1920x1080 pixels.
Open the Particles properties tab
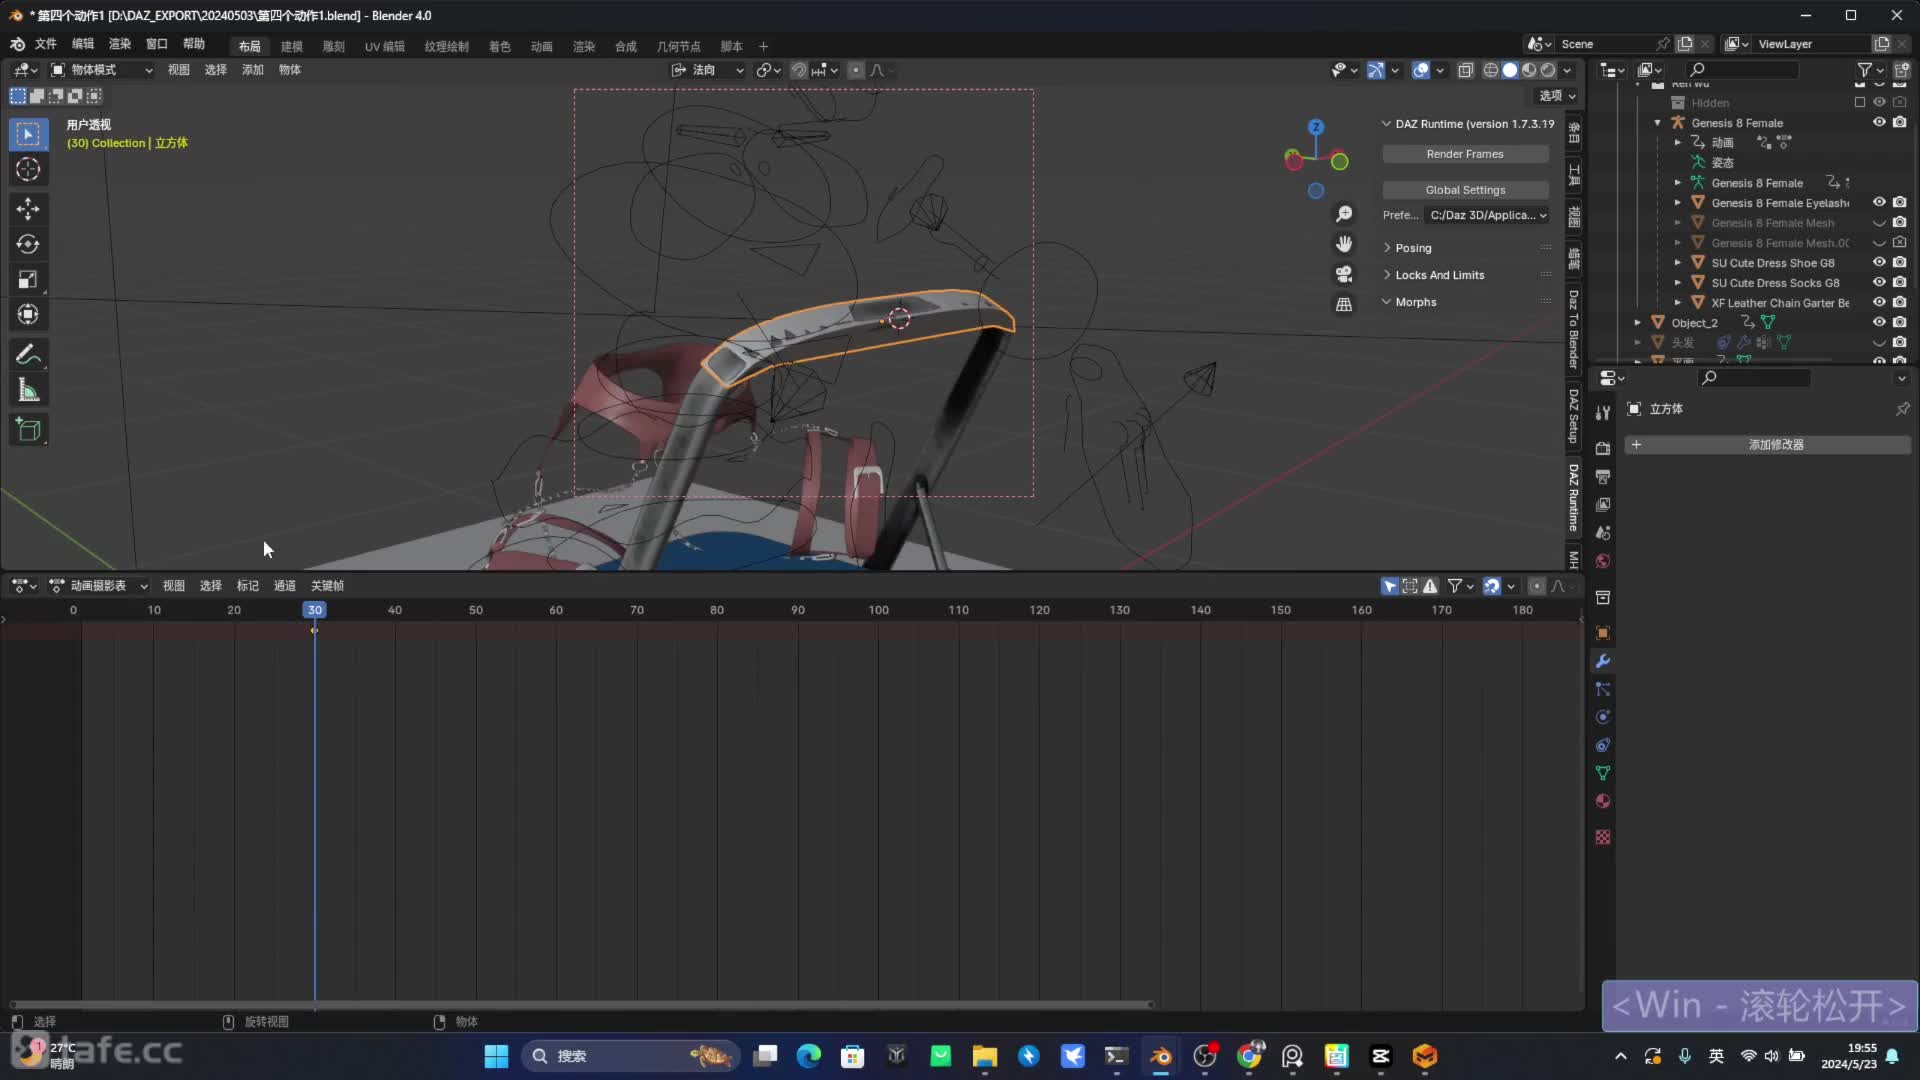pyautogui.click(x=1603, y=689)
